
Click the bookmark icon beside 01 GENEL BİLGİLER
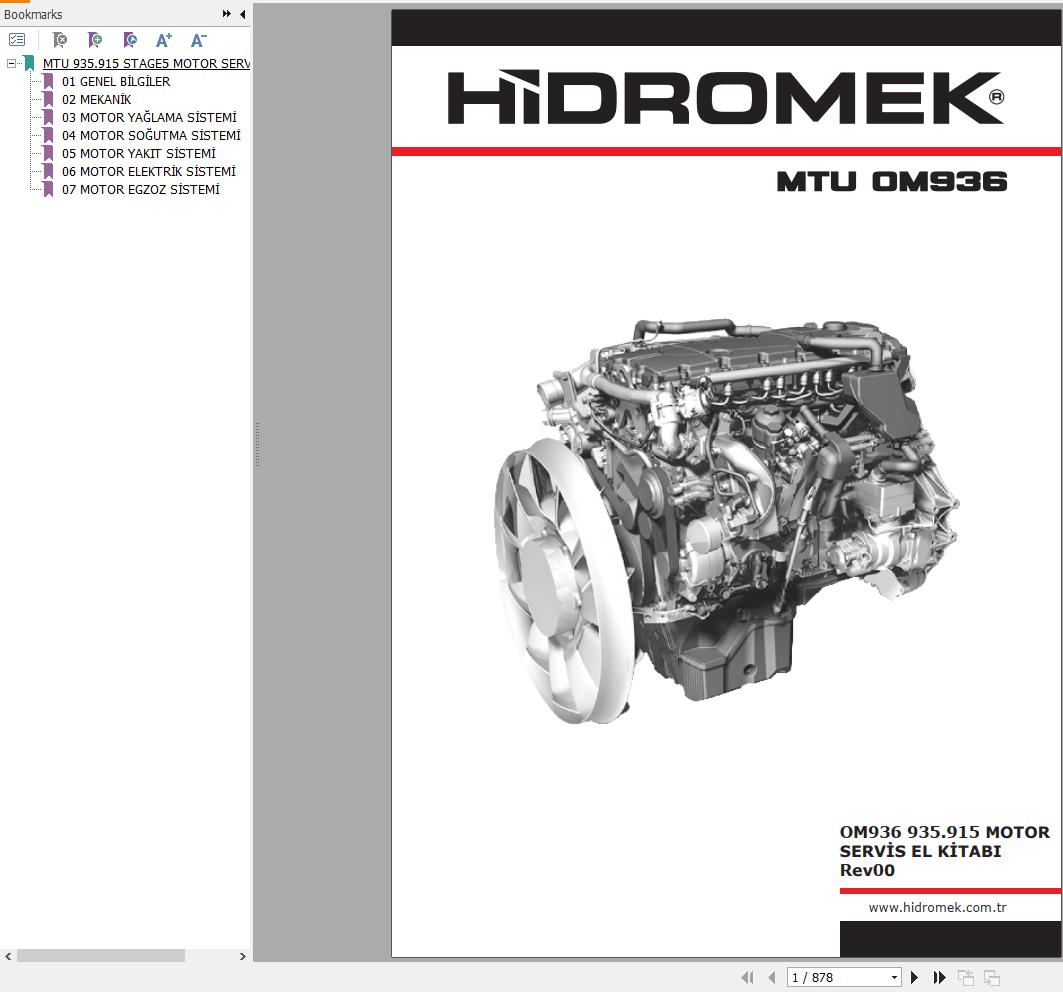[x=48, y=81]
